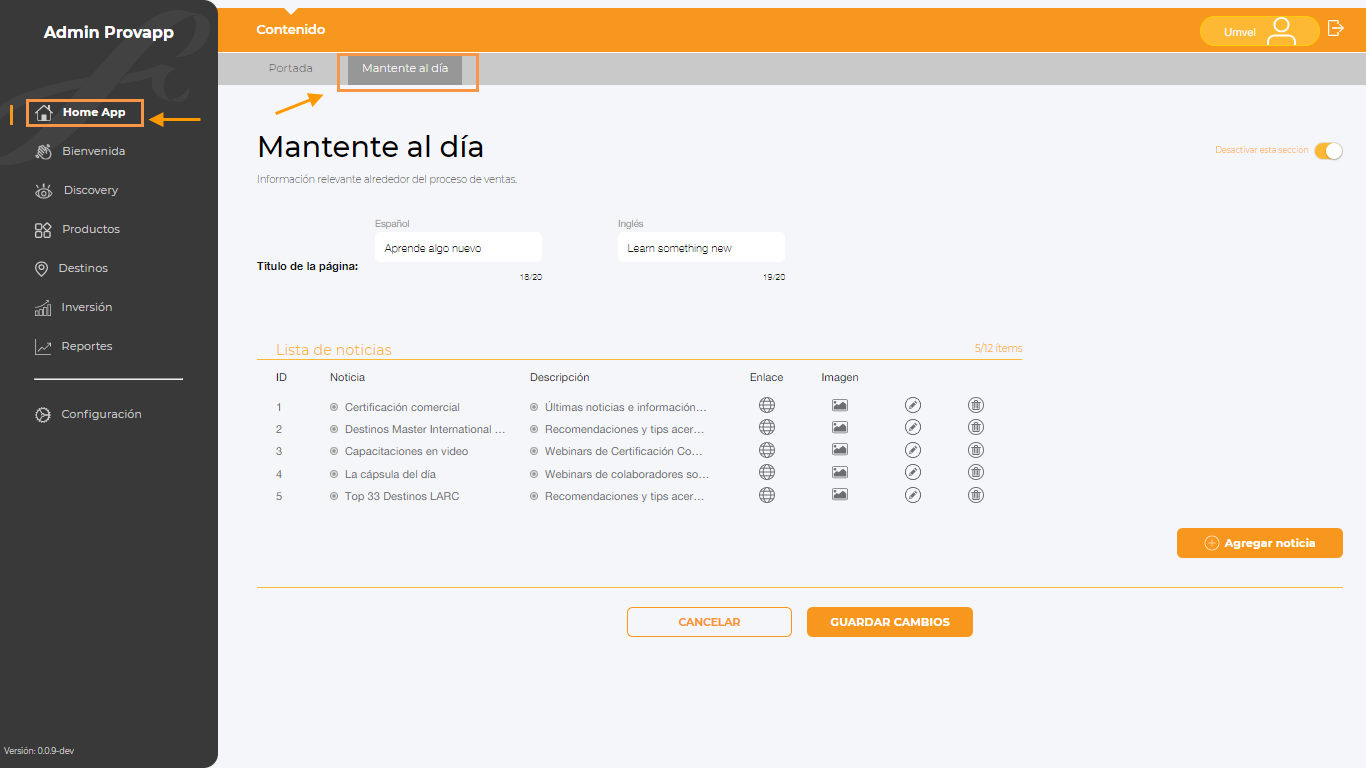
Task: Open link globe for La cápsula del día
Action: click(x=767, y=472)
